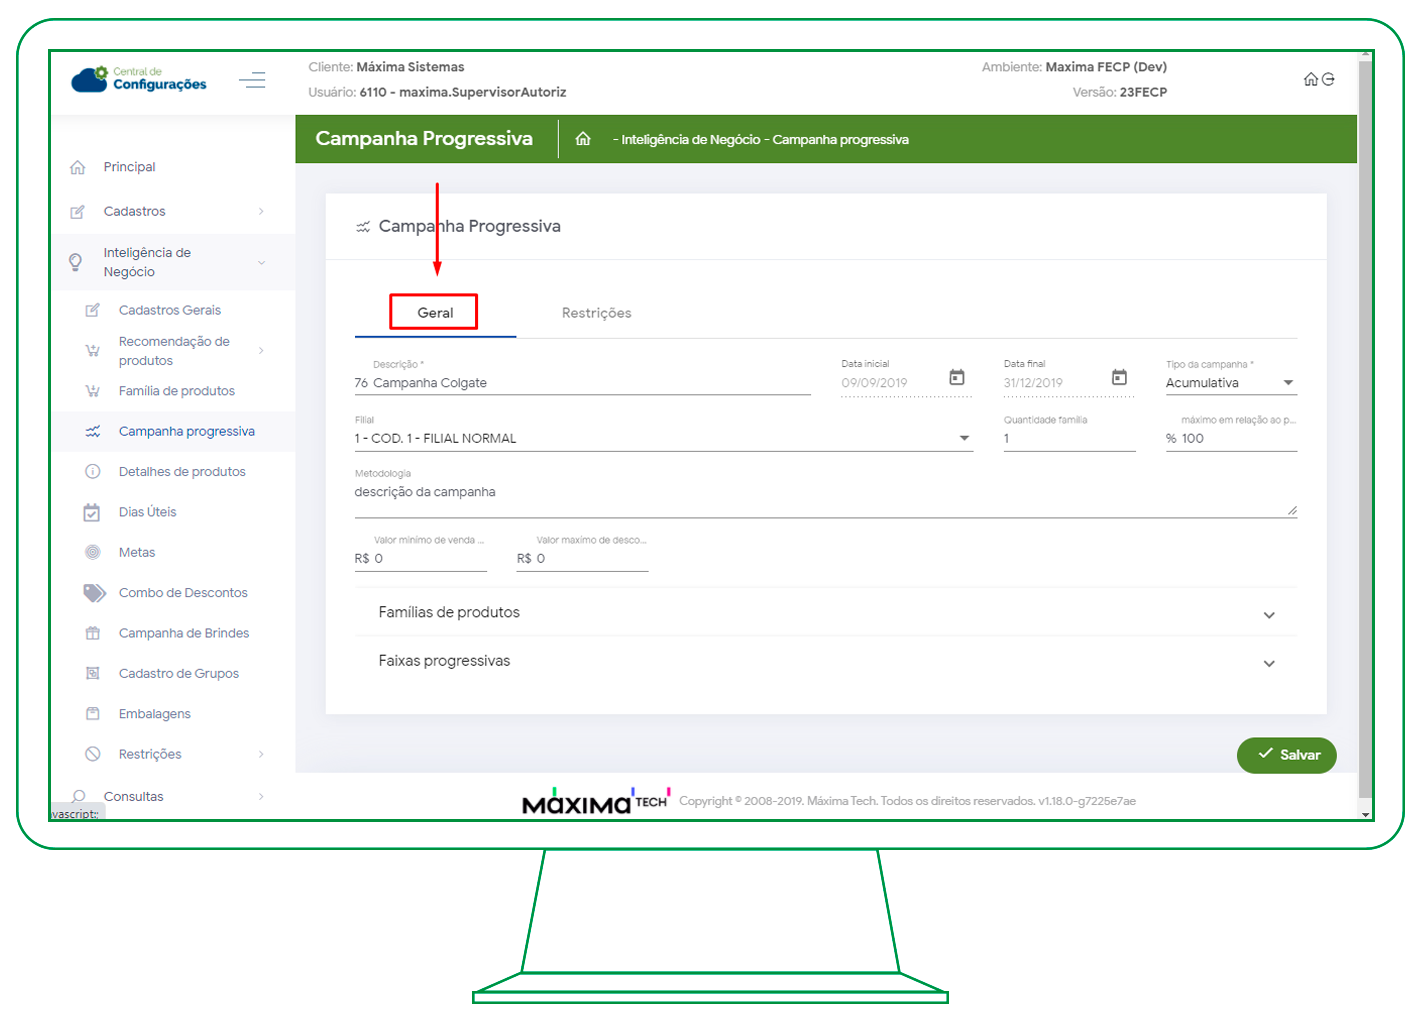Click the máximo em relação percentage field
The image size is (1426, 1023).
click(x=1231, y=439)
